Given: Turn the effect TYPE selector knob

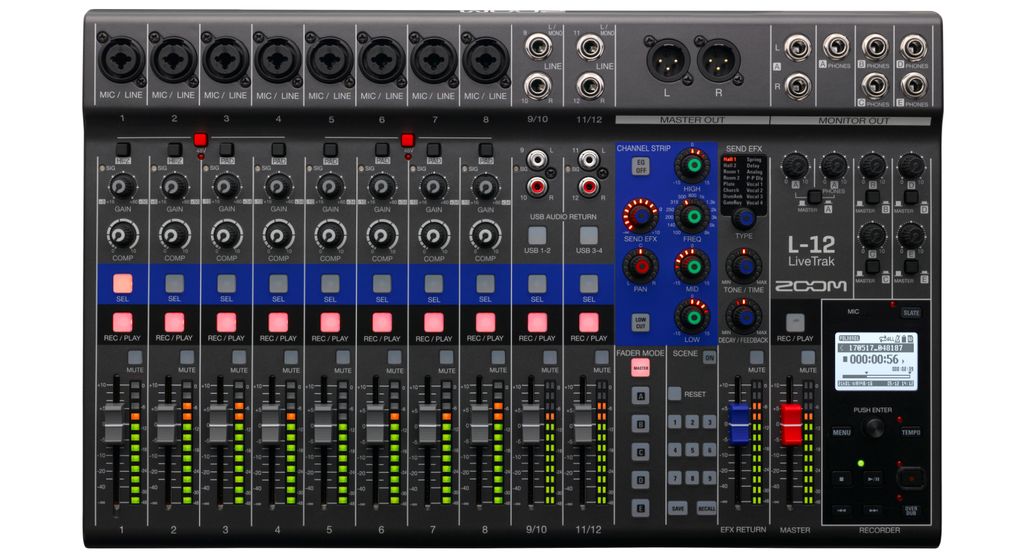Looking at the screenshot, I should click(743, 217).
